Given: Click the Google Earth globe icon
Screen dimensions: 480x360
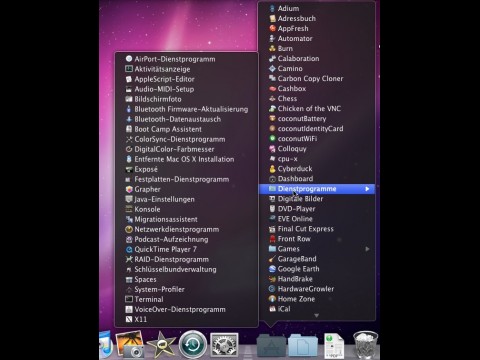Looking at the screenshot, I should tap(272, 269).
